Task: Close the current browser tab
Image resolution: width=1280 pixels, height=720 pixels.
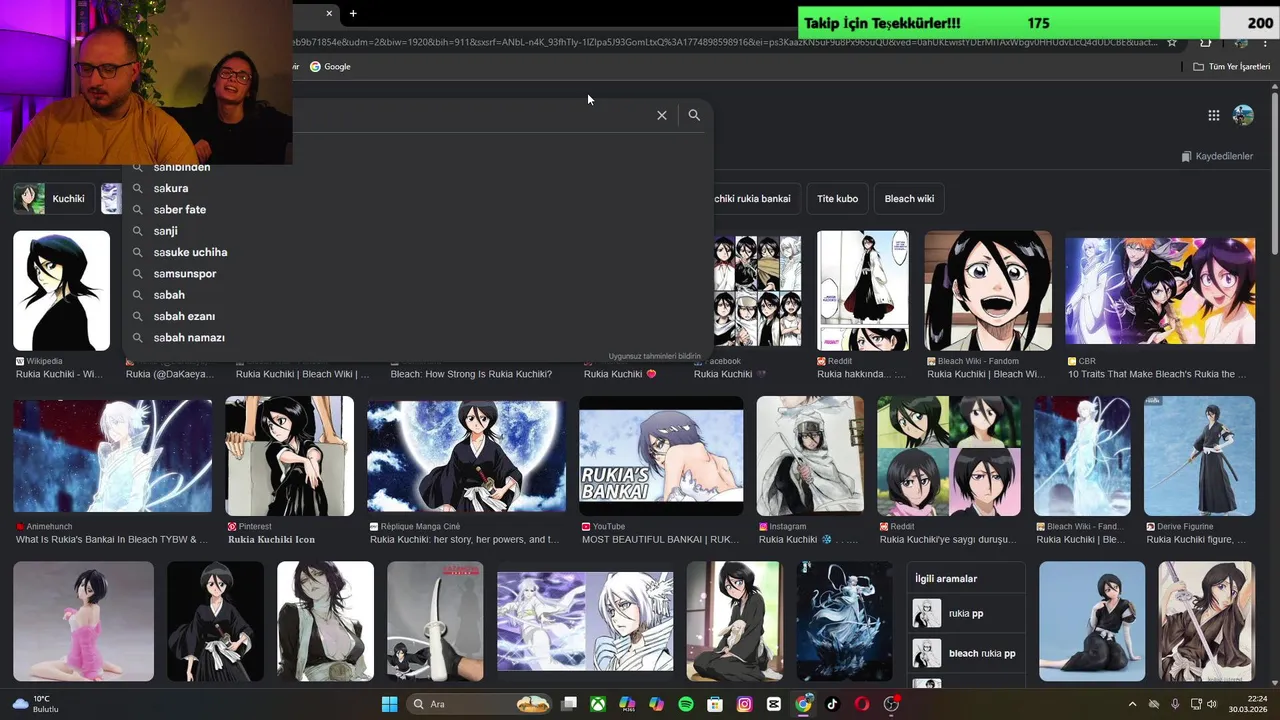Action: [x=329, y=13]
